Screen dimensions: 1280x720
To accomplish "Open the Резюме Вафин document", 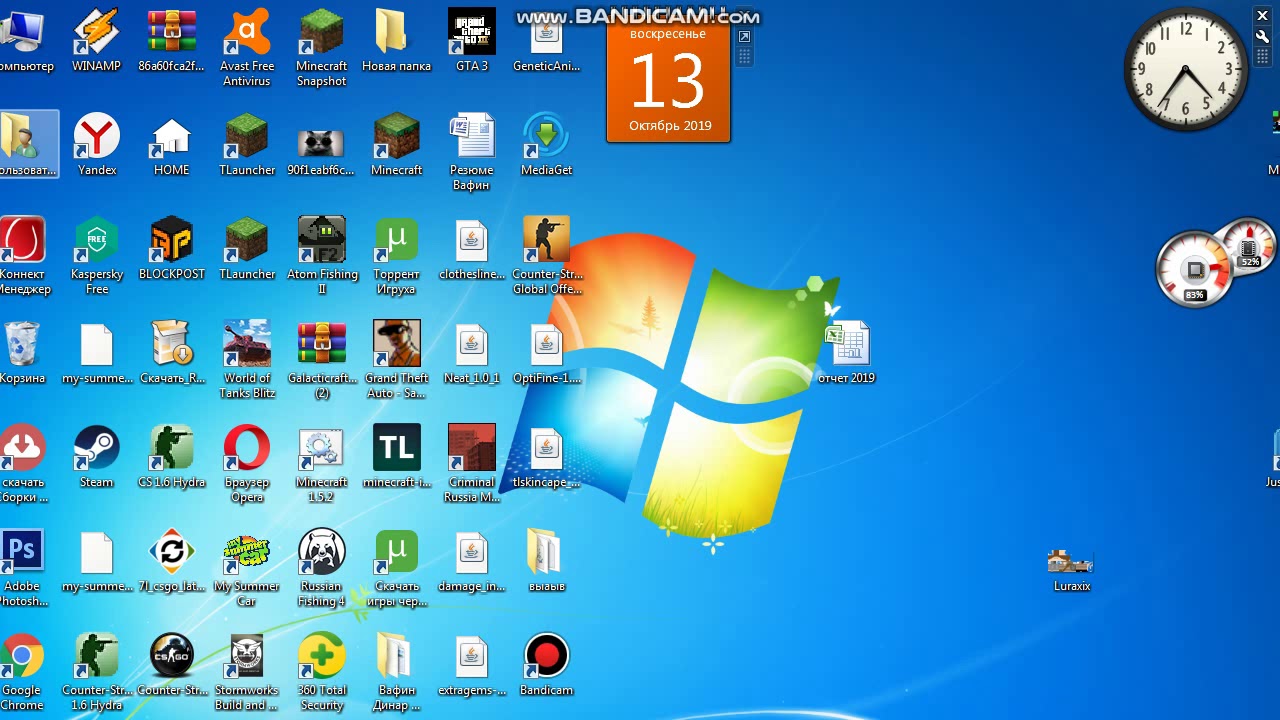I will click(x=472, y=151).
